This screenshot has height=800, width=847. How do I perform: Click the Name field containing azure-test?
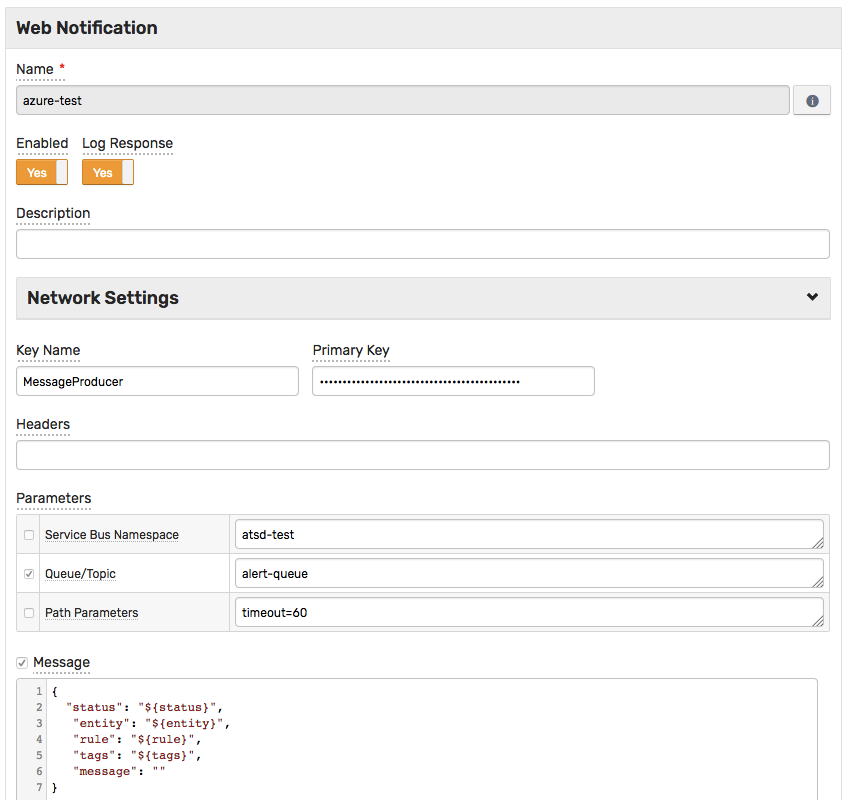[402, 101]
